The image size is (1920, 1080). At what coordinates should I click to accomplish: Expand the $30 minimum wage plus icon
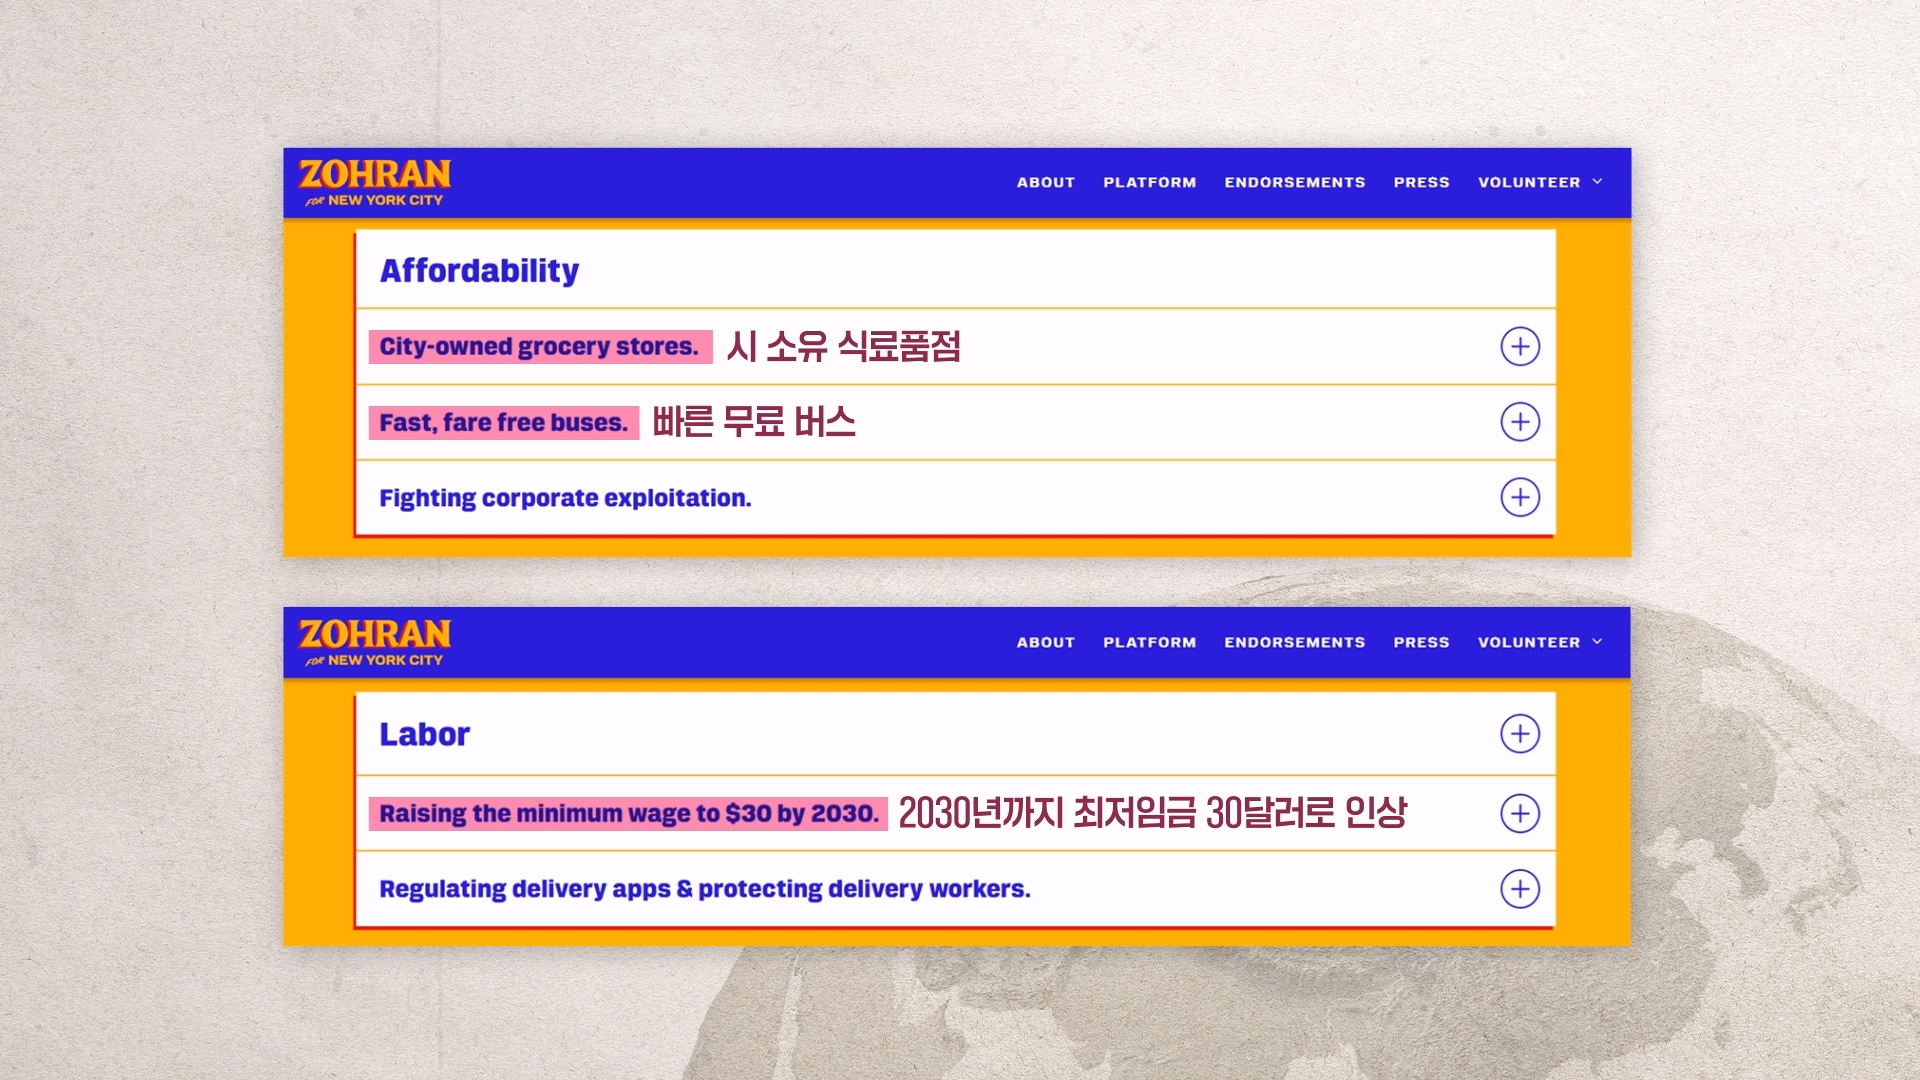point(1520,813)
